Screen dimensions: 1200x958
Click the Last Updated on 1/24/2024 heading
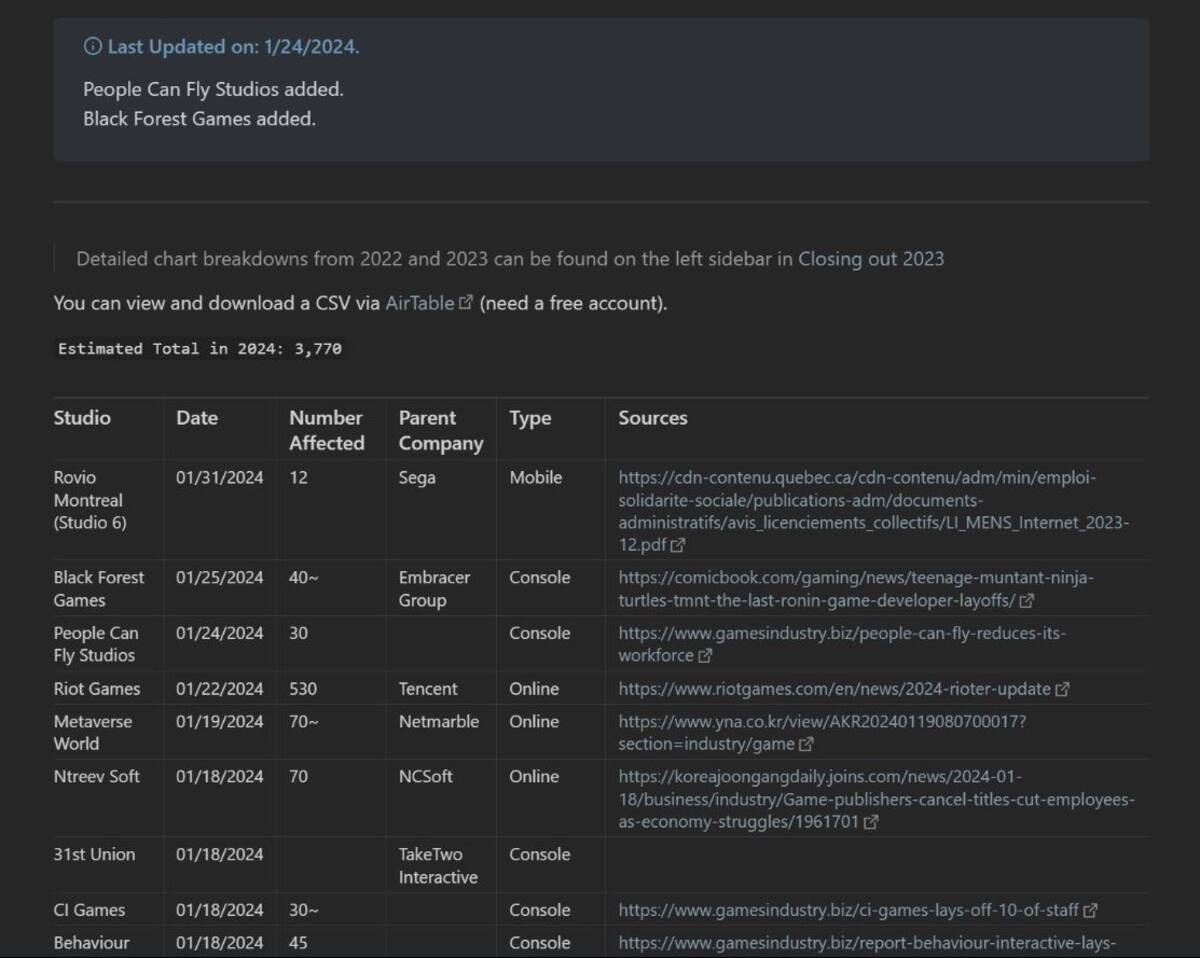(234, 47)
